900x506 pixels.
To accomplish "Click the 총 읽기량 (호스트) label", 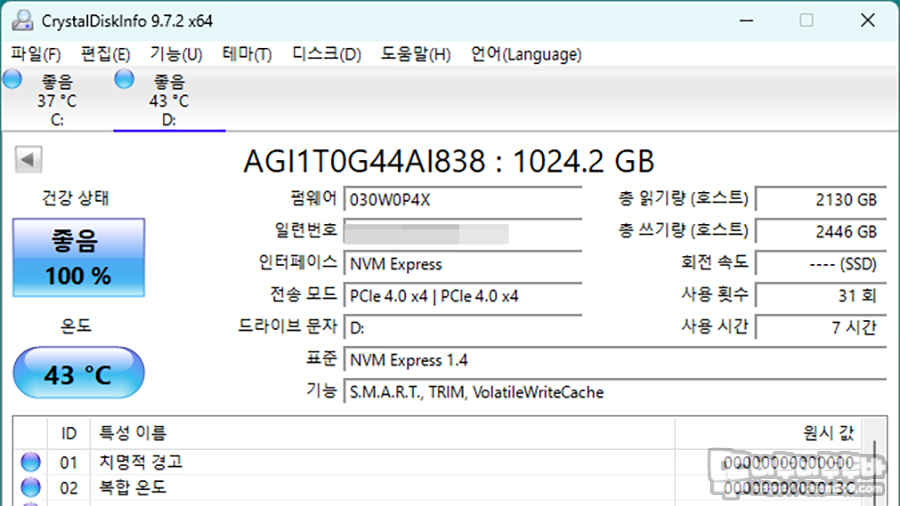I will click(683, 198).
